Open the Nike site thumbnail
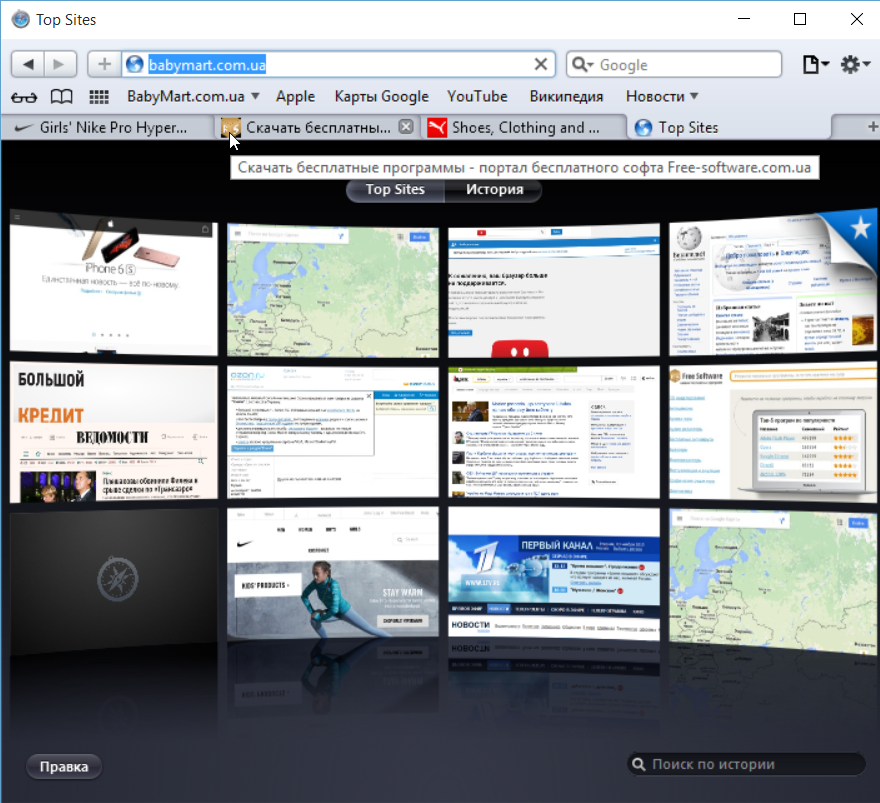The height and width of the screenshot is (803, 880). click(x=333, y=573)
